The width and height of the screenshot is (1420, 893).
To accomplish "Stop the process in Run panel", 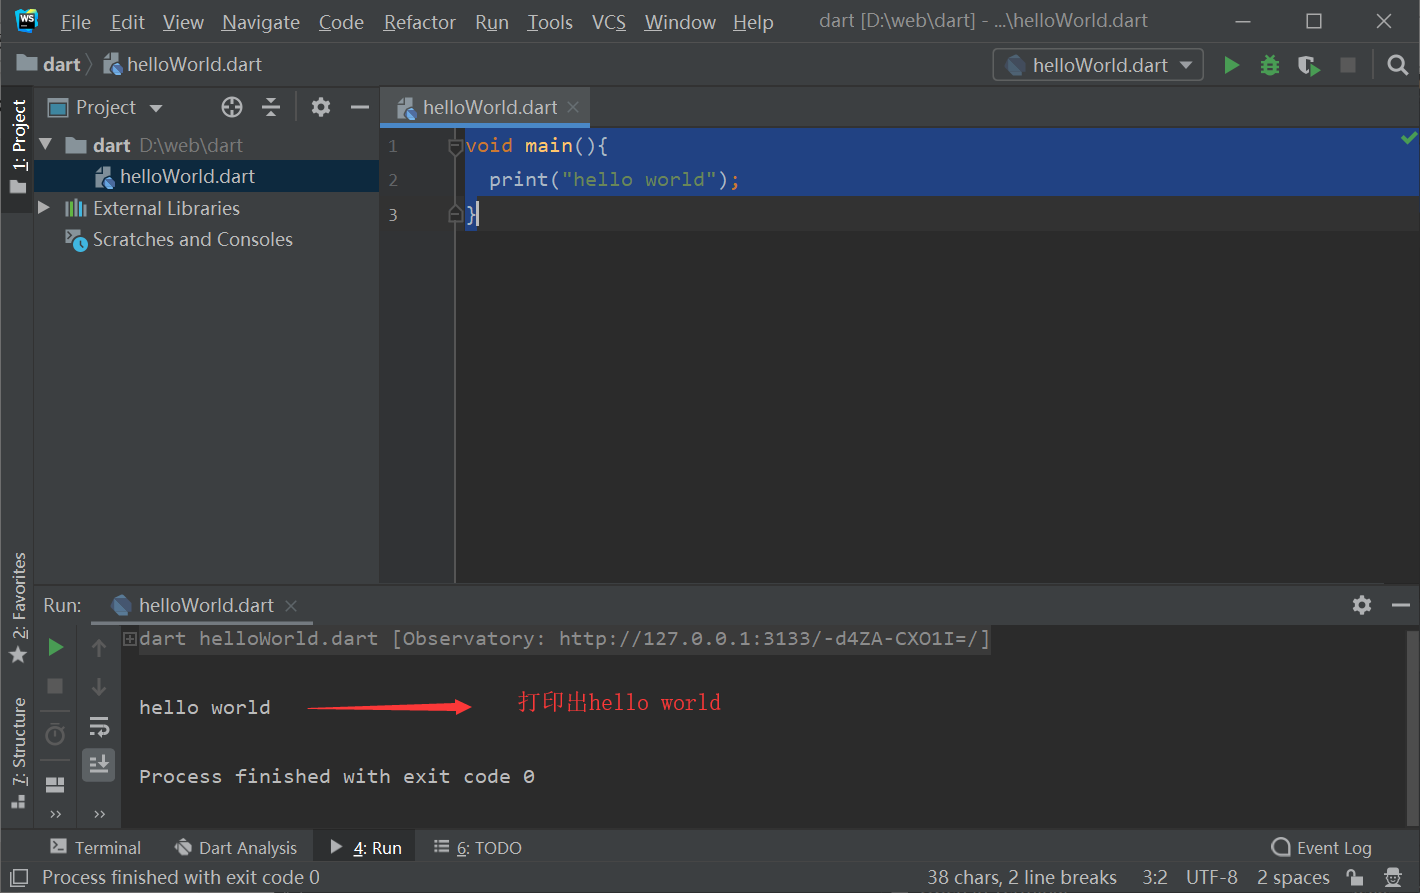I will [55, 687].
